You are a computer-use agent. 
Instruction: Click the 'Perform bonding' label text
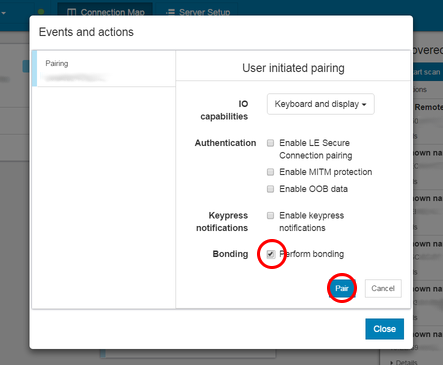click(312, 254)
